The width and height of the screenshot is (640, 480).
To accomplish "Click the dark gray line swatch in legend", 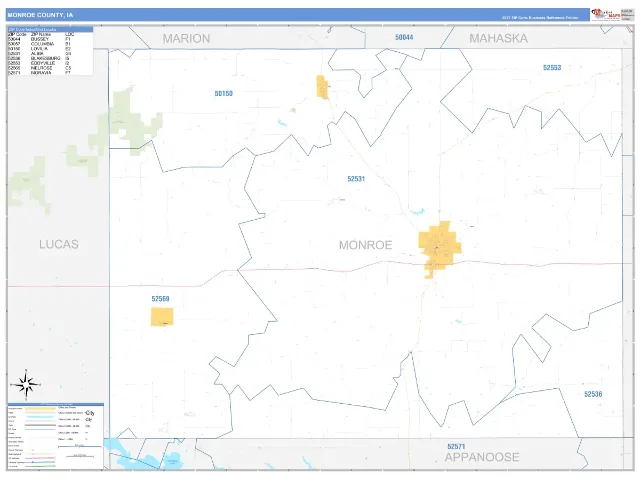I will tap(40, 425).
